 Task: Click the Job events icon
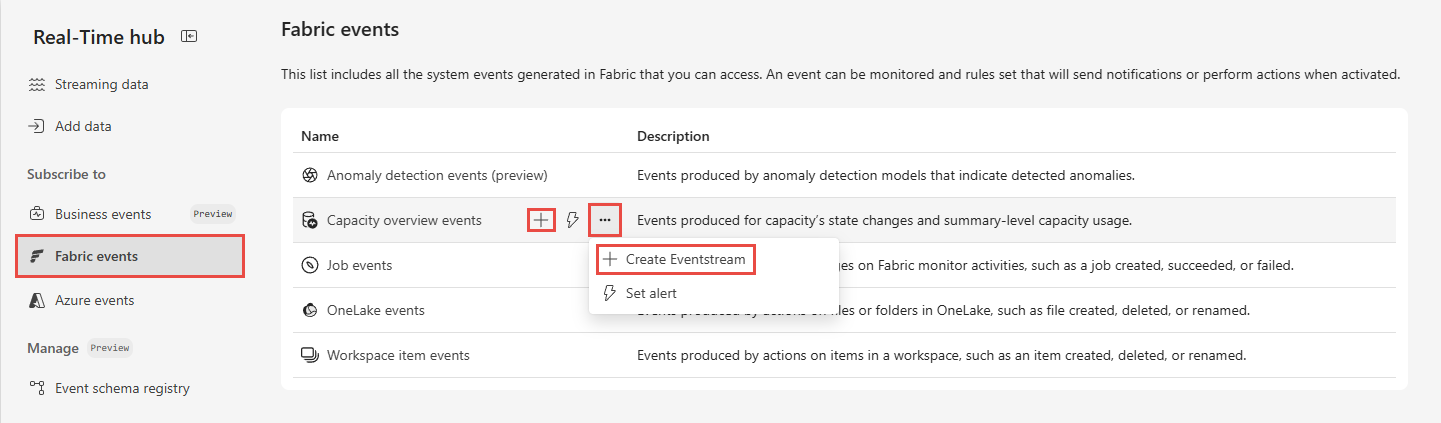tap(310, 265)
